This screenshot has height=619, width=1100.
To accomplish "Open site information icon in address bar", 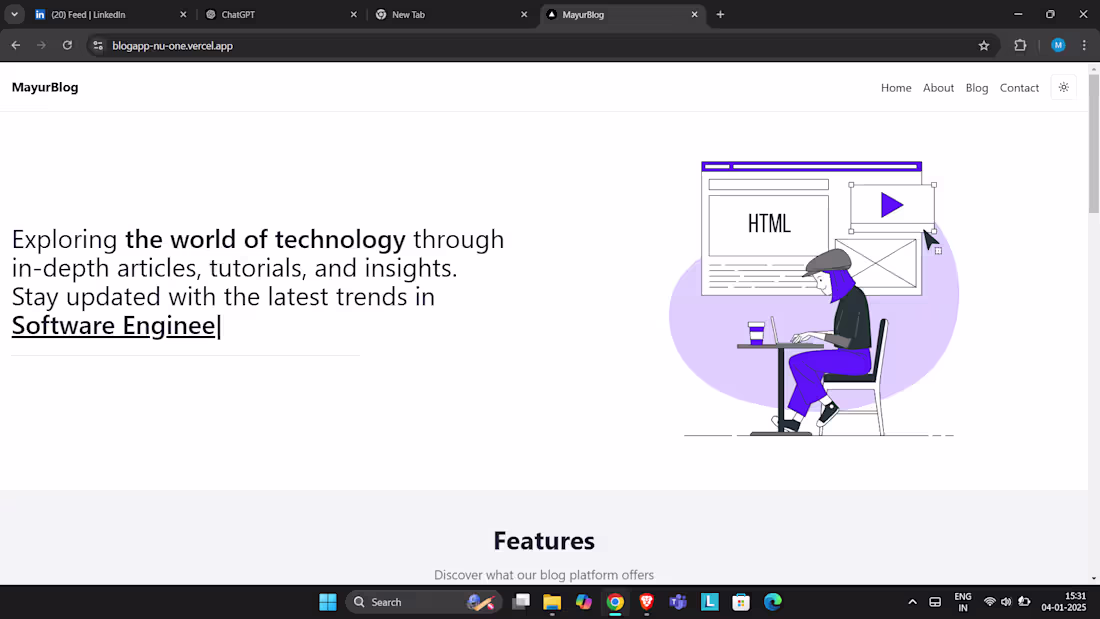I will click(97, 45).
